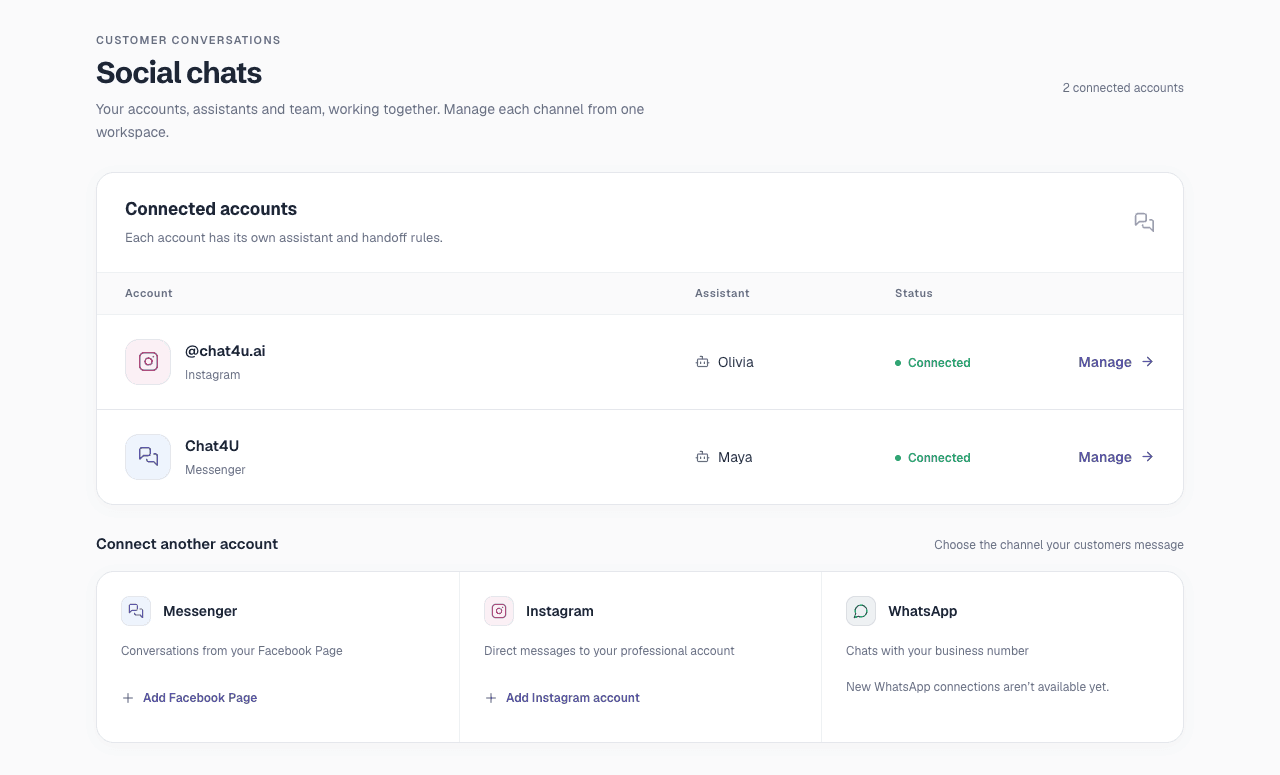Add Facebook Page link

pos(189,698)
